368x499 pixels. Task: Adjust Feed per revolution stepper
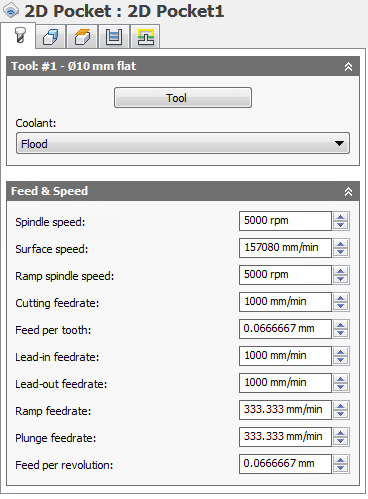341,464
